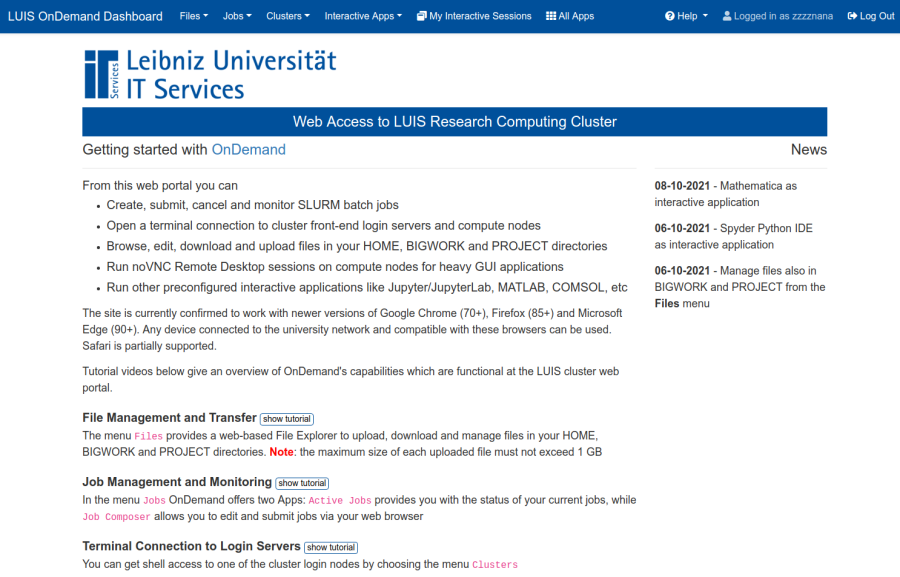Click the File Management and Transfer heading
The width and height of the screenshot is (900, 577).
169,418
